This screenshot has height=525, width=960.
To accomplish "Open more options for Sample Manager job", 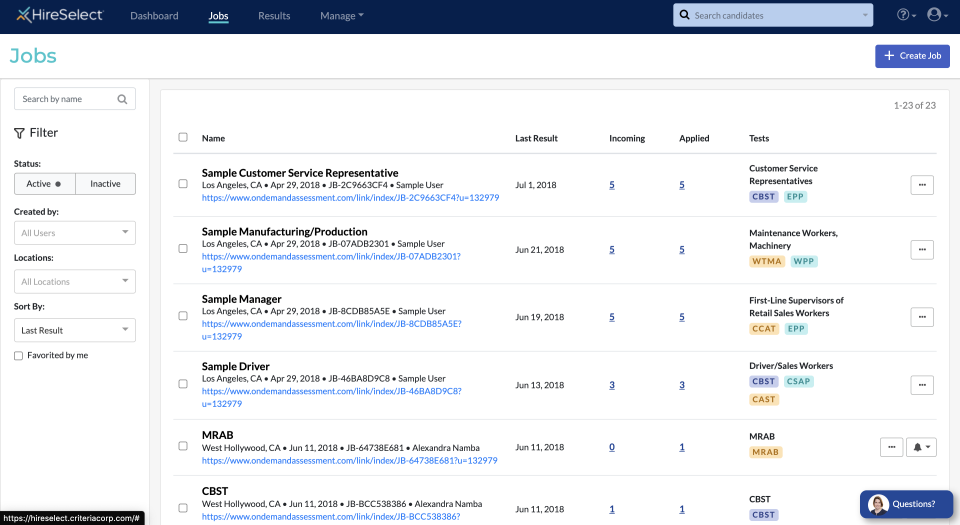I will coord(922,317).
